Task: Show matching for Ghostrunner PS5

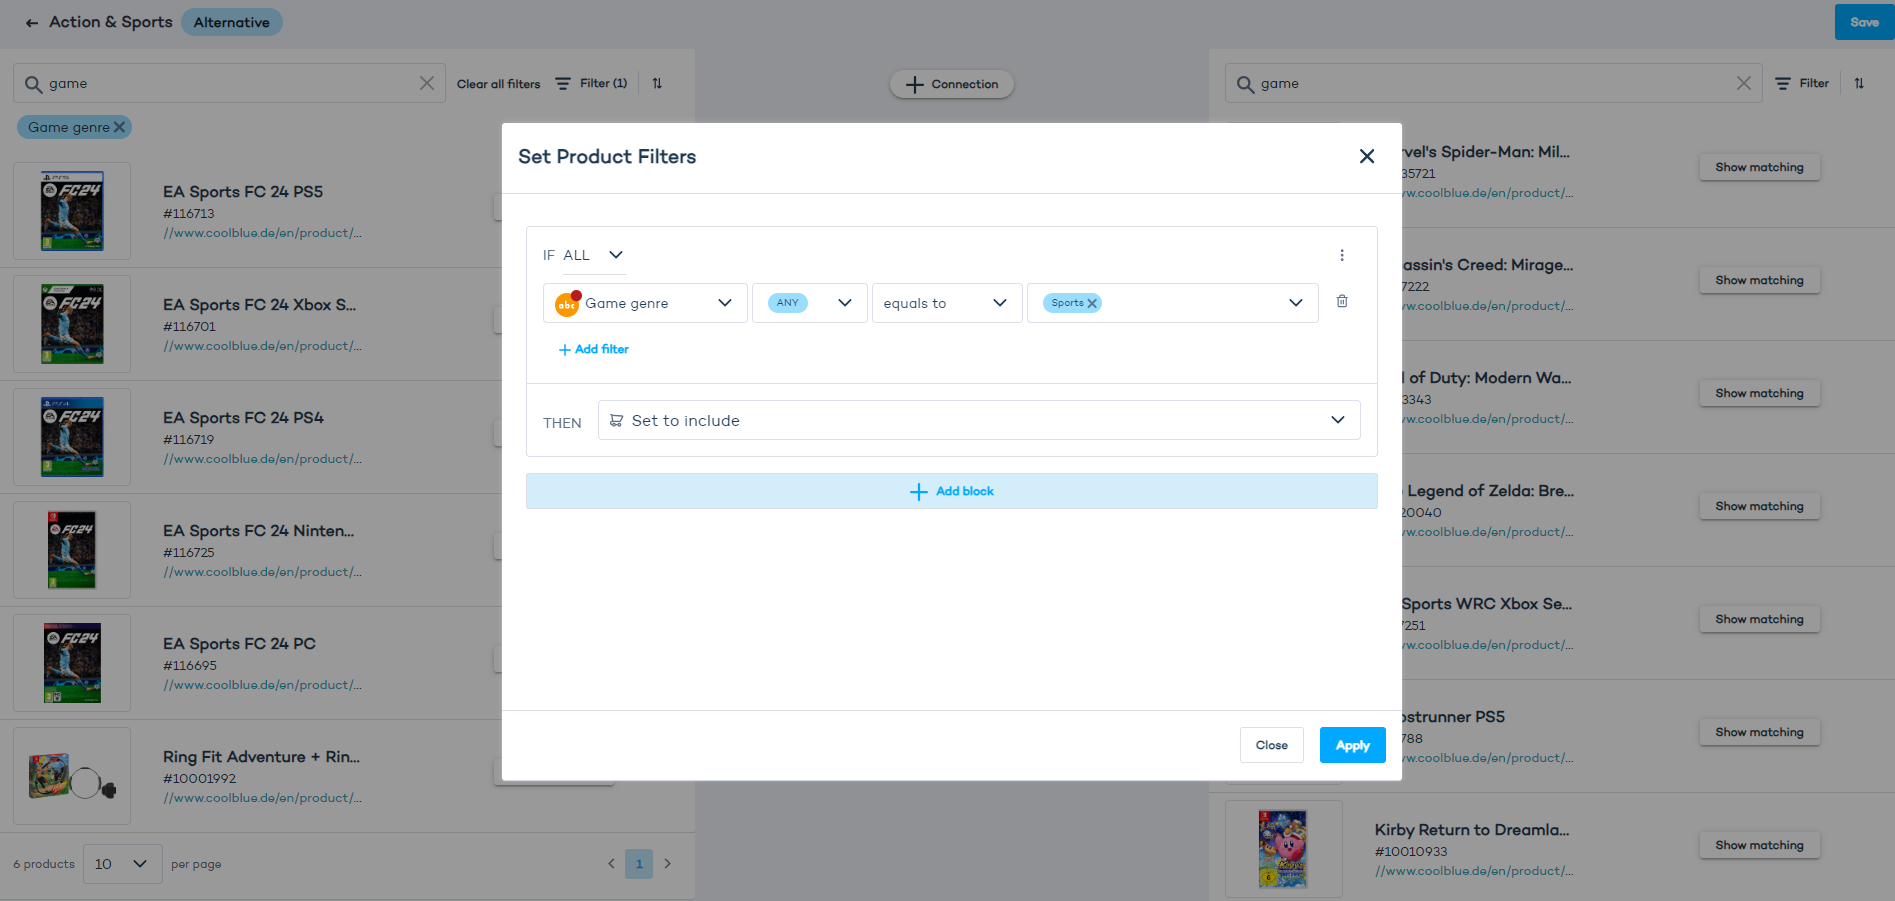Action: [1759, 732]
